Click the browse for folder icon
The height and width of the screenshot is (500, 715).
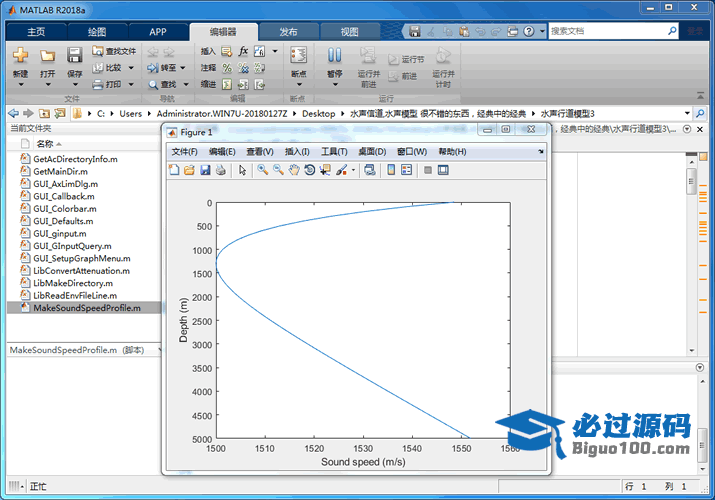[60, 113]
